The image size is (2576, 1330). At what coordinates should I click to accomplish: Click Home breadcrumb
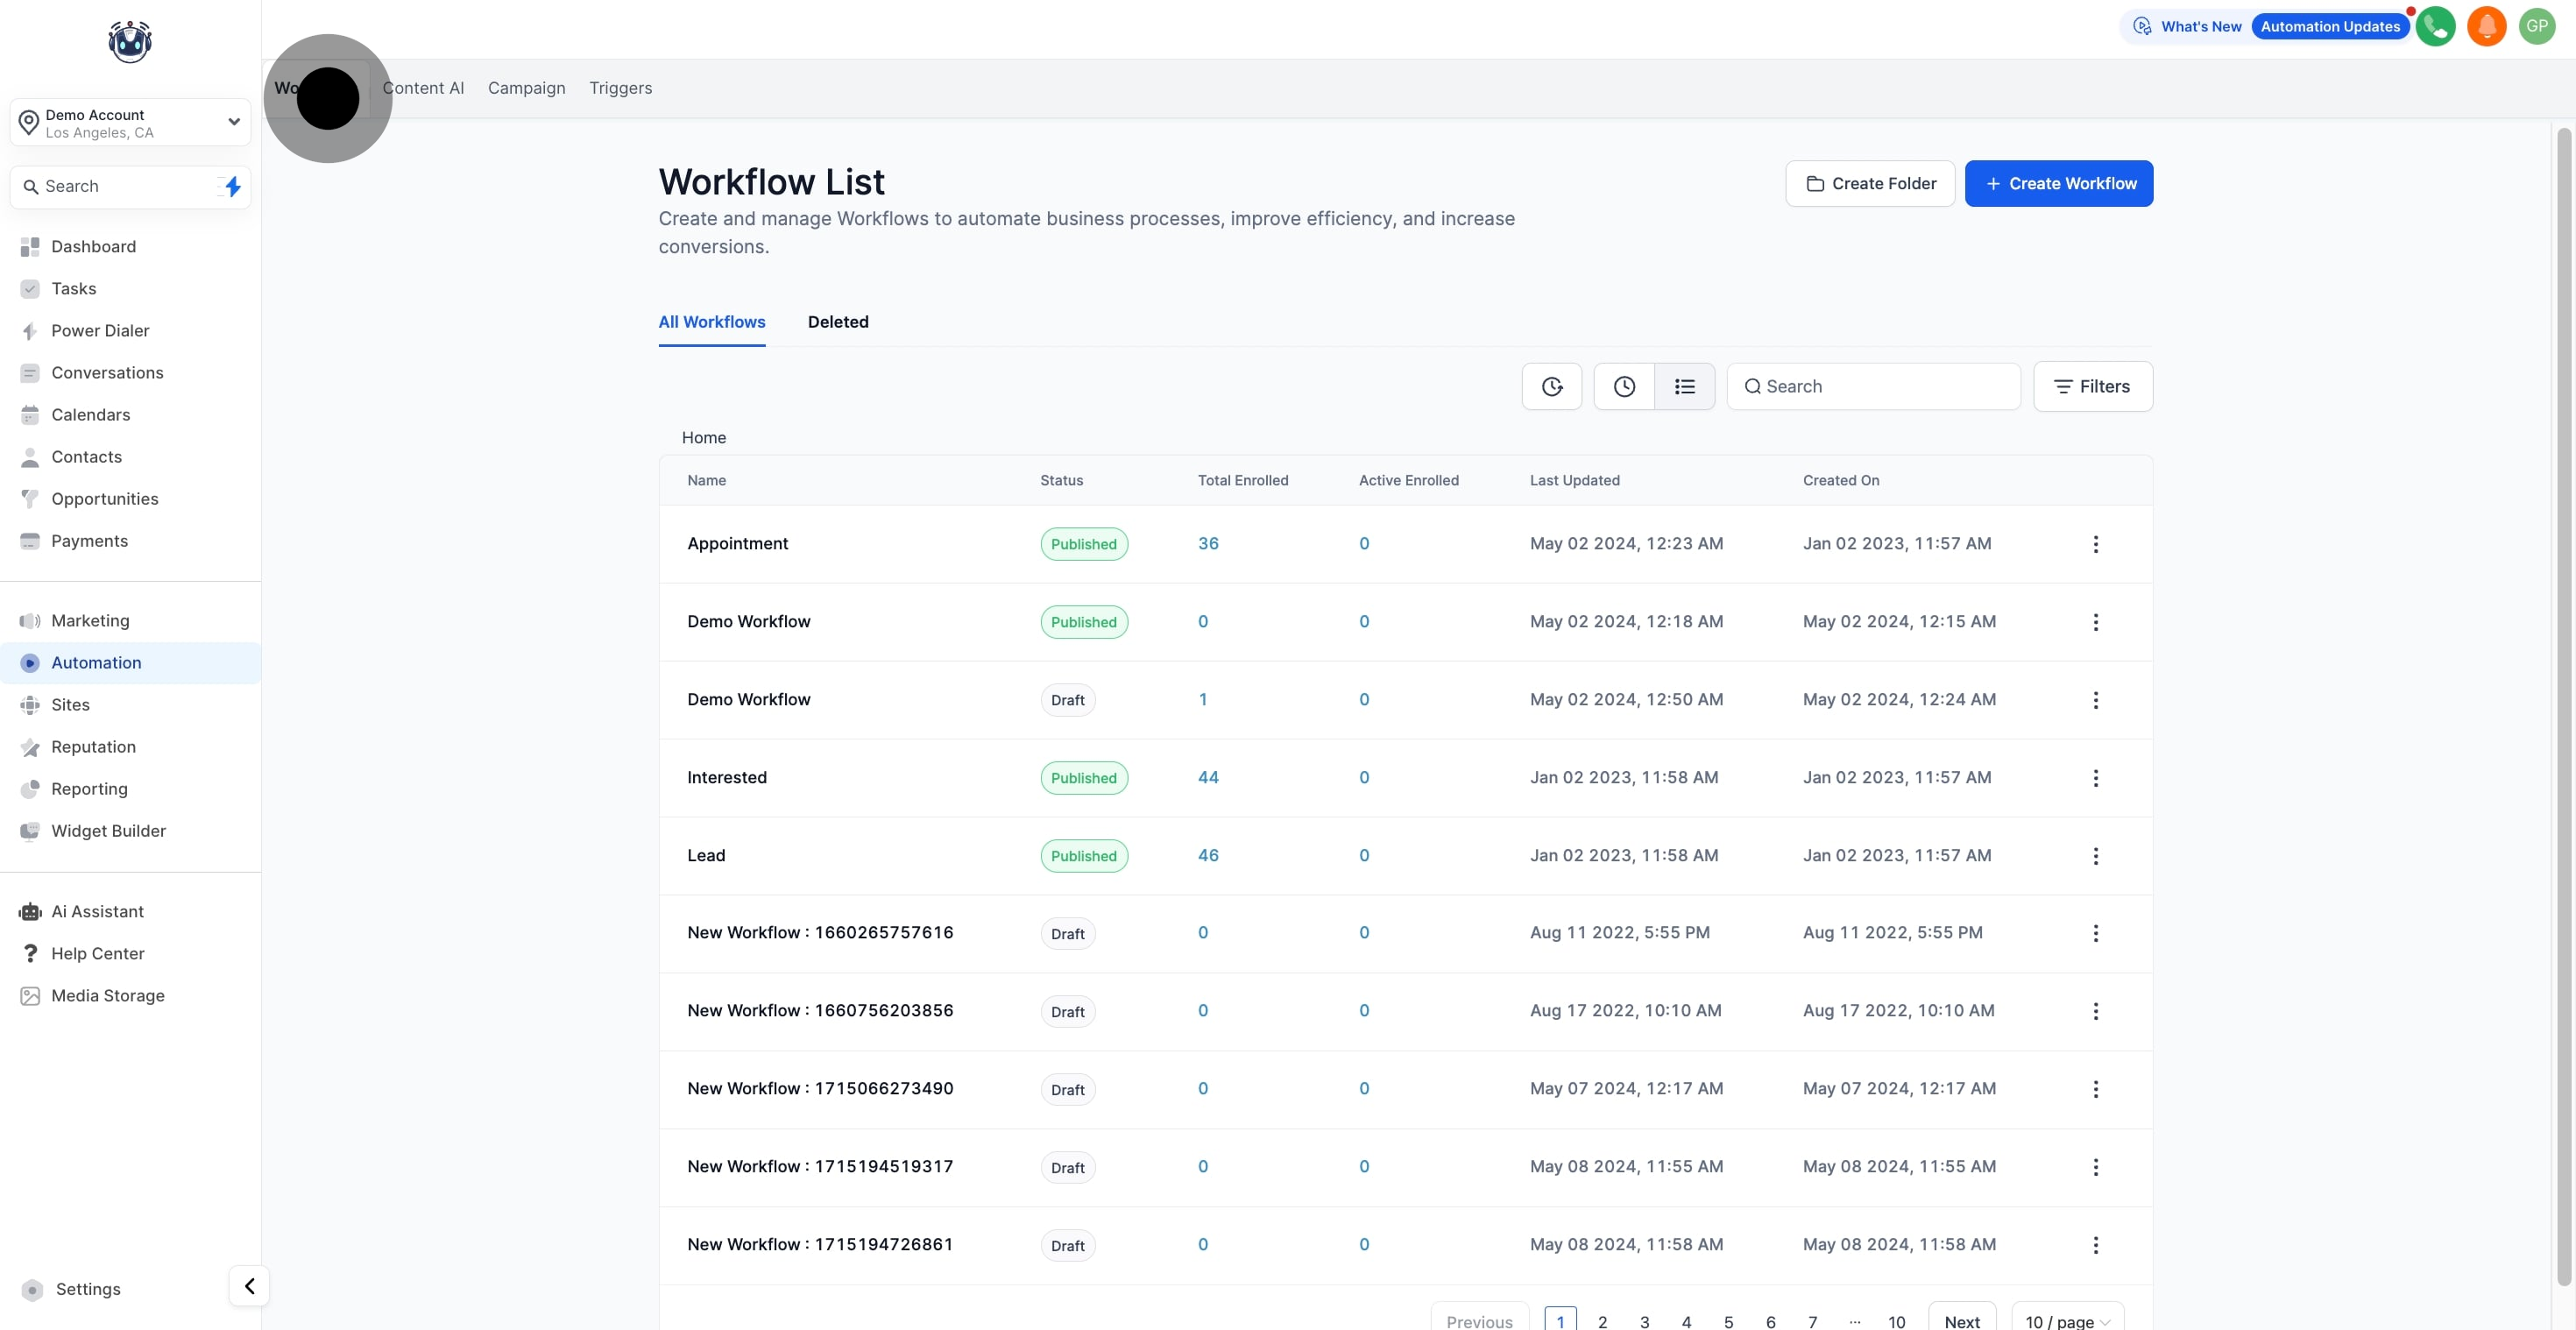(x=704, y=437)
